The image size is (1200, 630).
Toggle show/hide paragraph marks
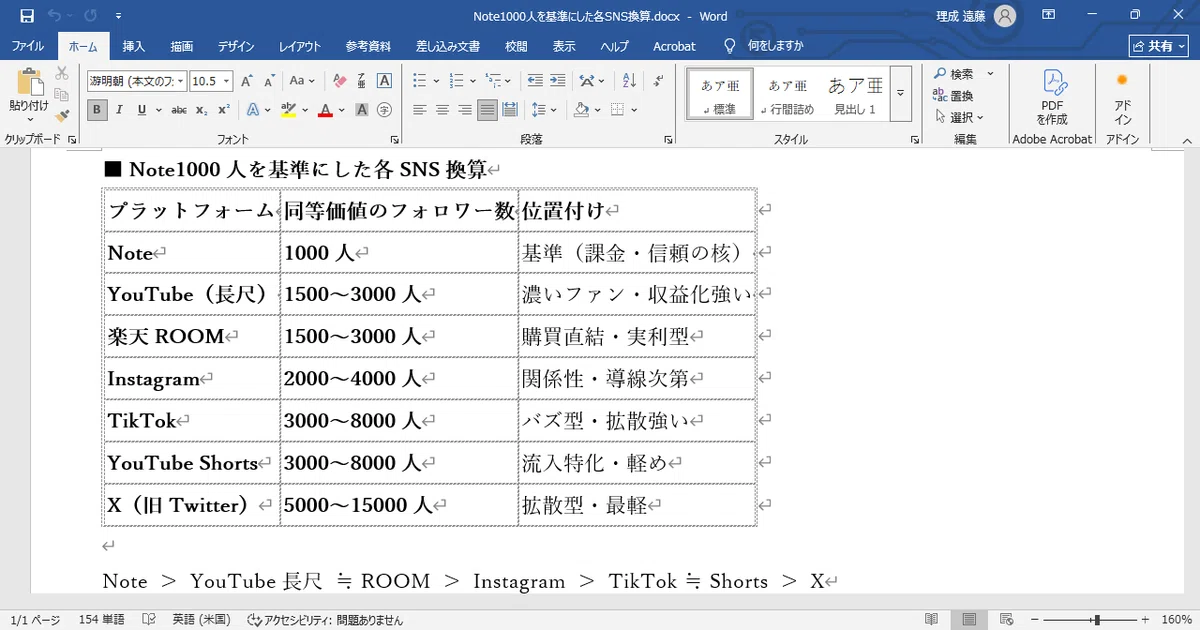coord(658,80)
